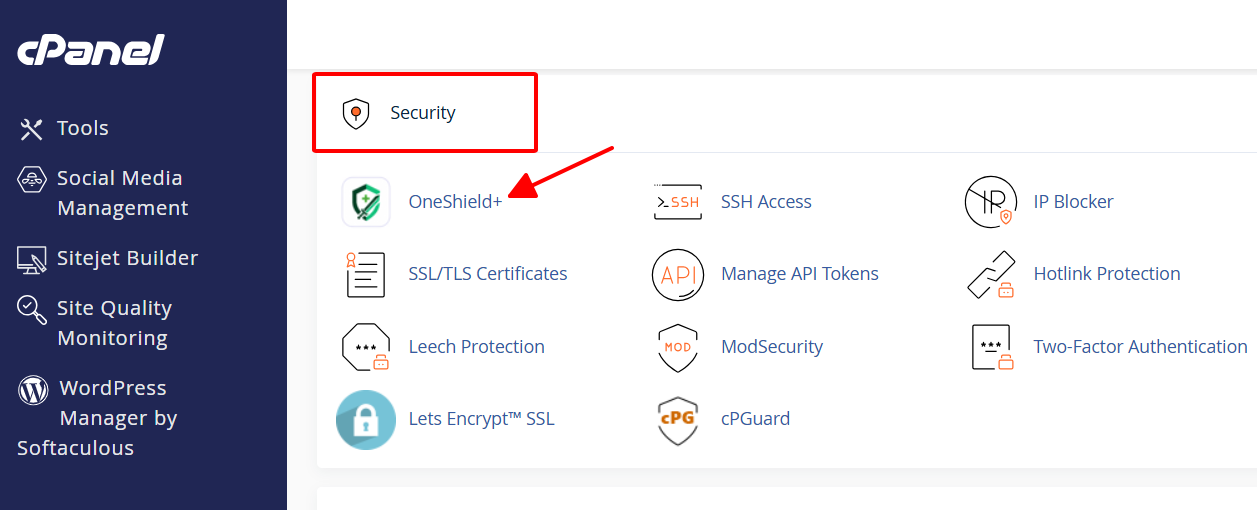Open the Leech Protection icon
This screenshot has width=1257, height=510.
point(366,347)
